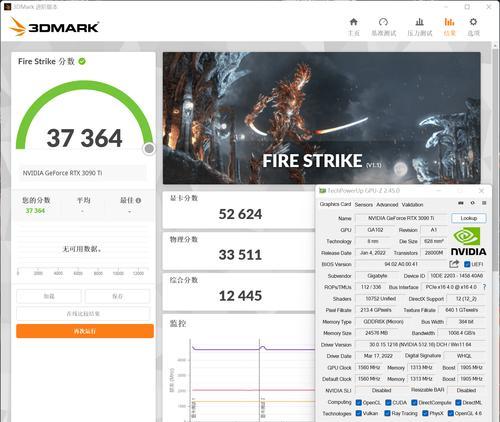500x422 pixels.
Task: Click the Memory Type GDDR6X (Micron) field
Action: (x=383, y=322)
